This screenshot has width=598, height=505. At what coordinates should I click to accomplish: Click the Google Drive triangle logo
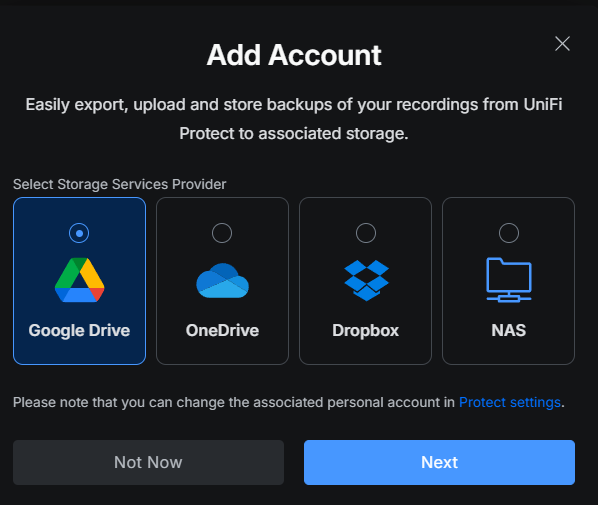[79, 280]
